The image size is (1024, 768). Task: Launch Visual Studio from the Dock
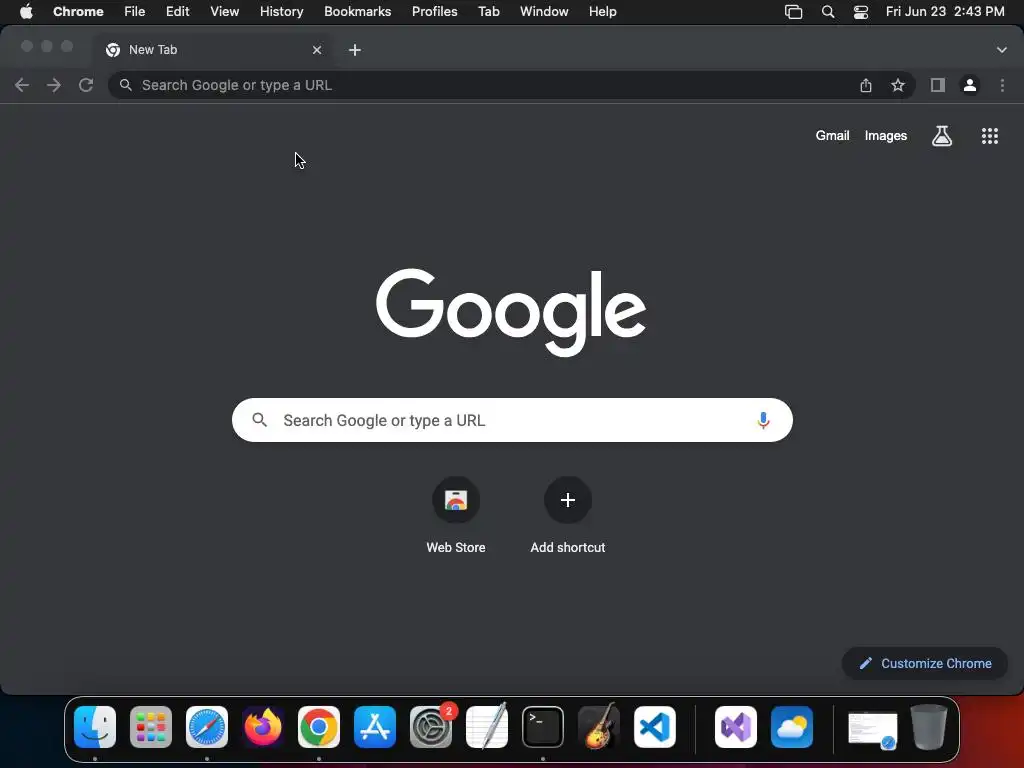[x=736, y=727]
